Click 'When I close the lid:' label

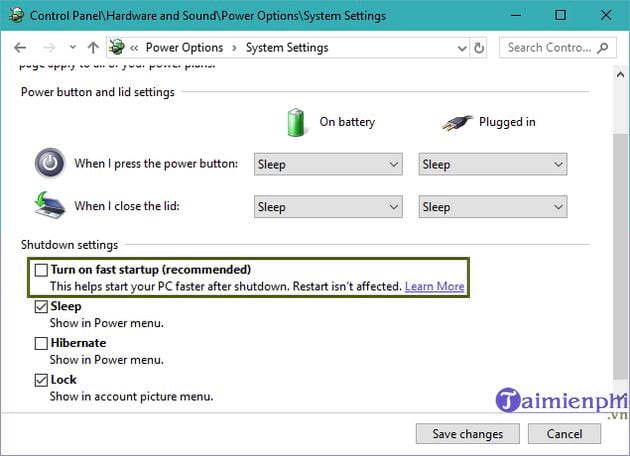coord(127,206)
